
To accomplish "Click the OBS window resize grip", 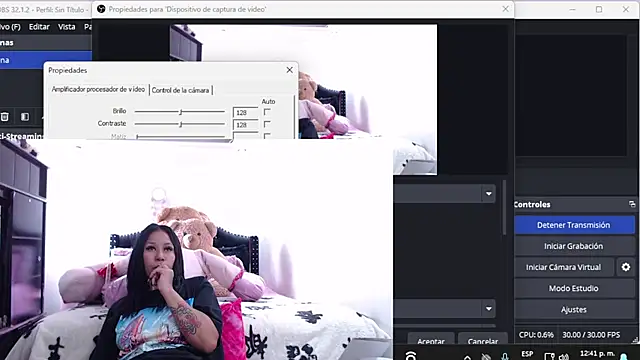I will point(635,340).
